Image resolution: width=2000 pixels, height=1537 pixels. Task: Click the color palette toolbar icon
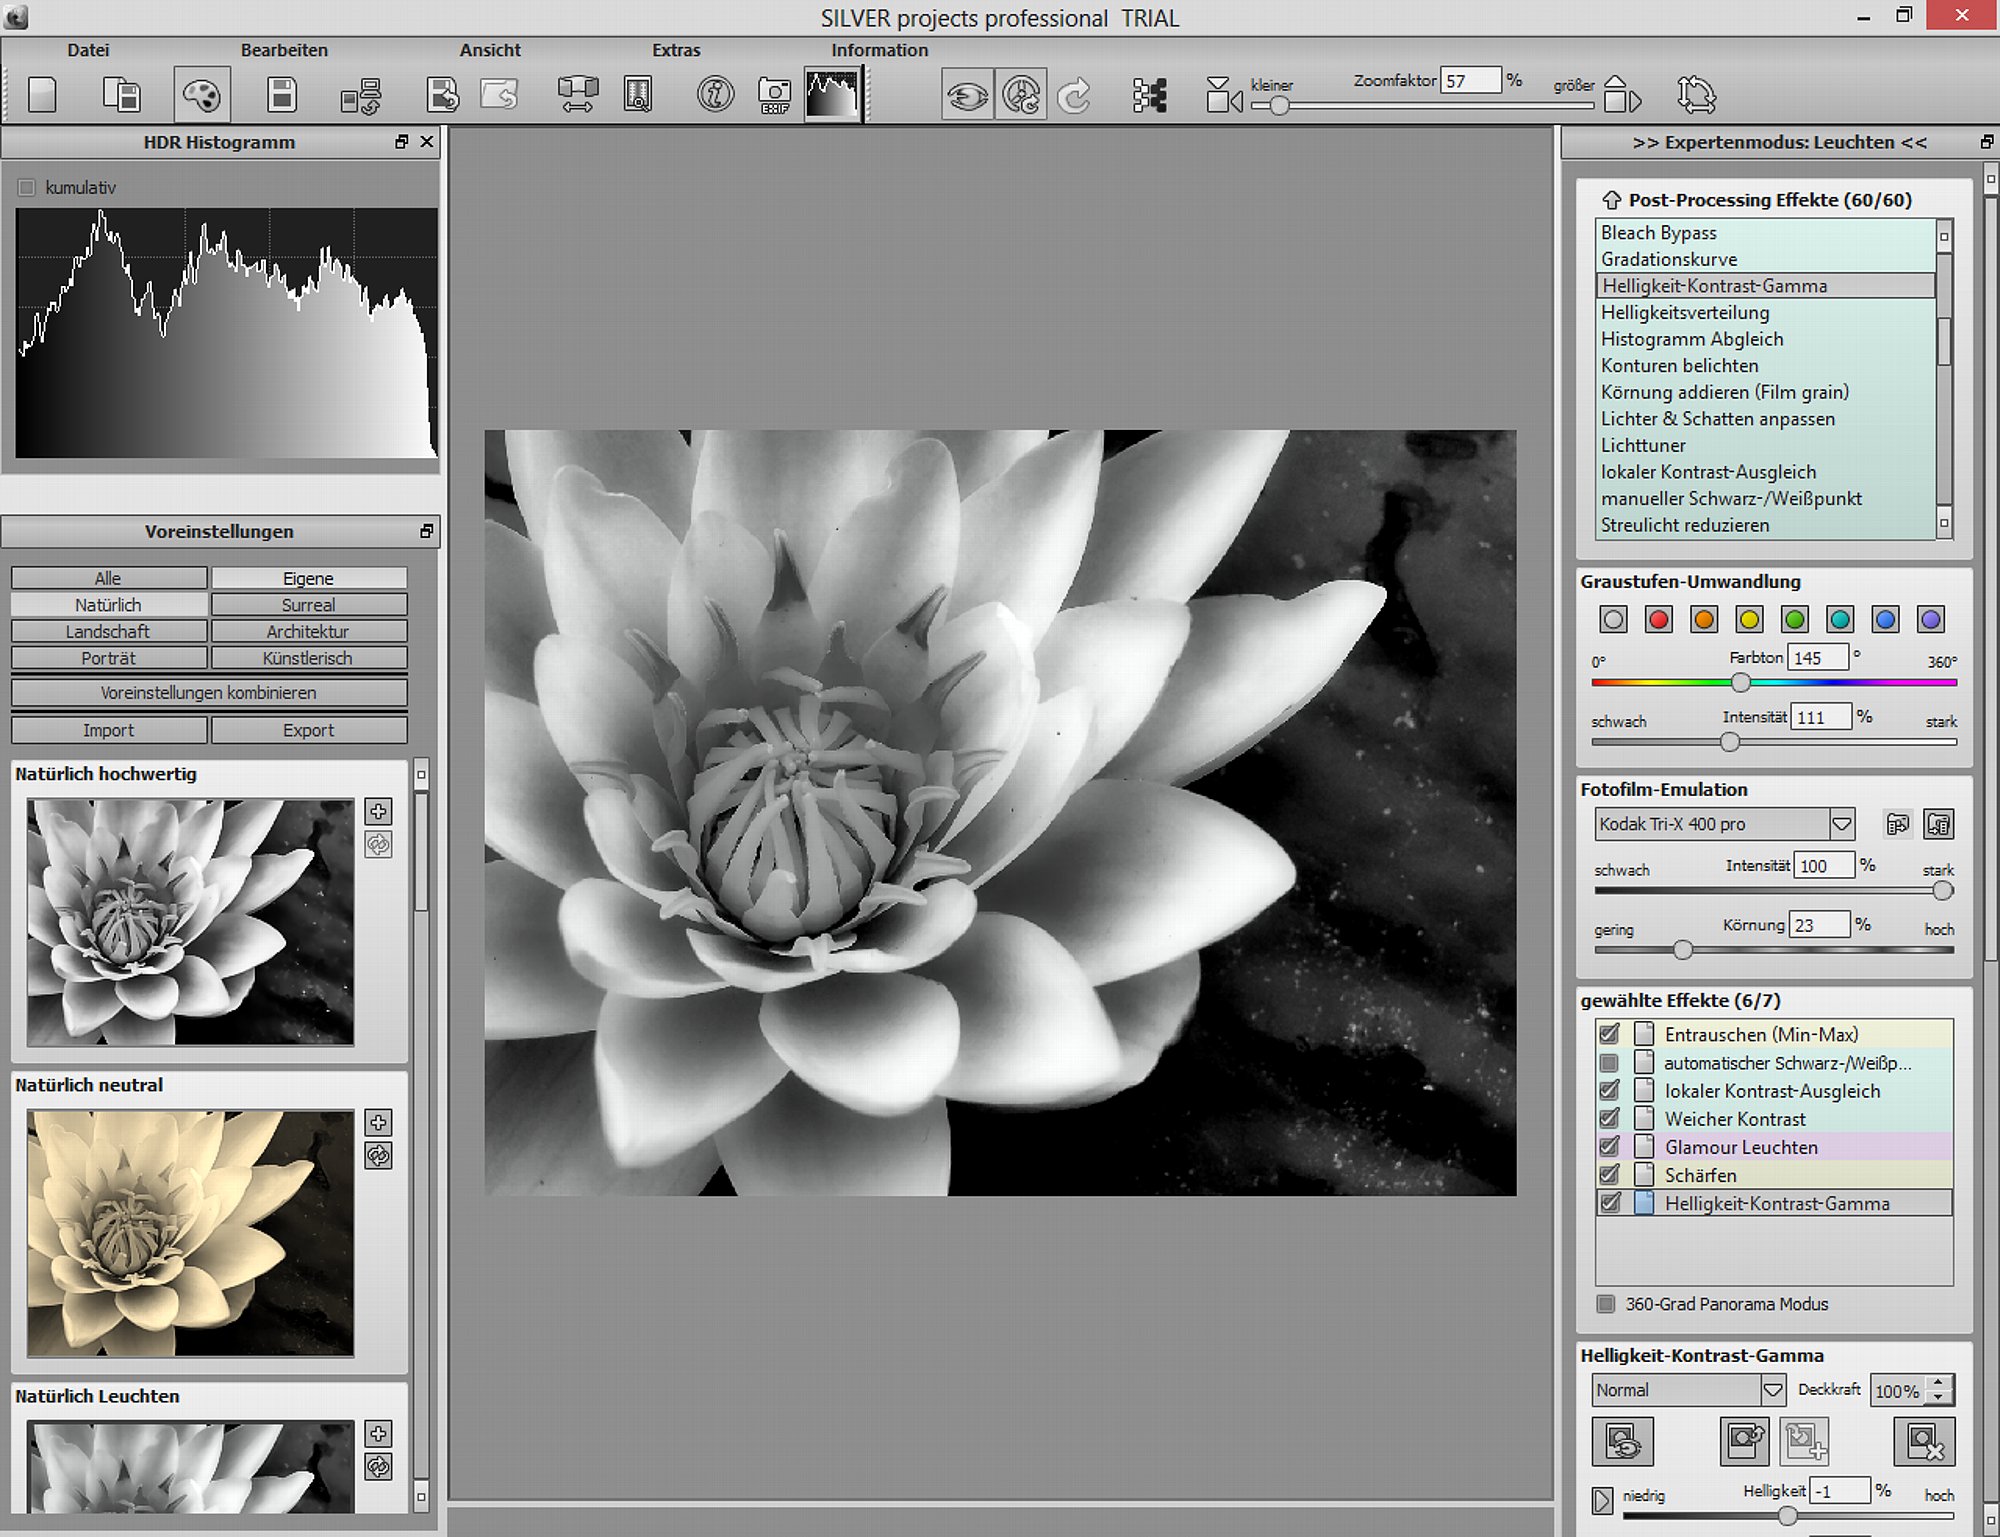click(x=202, y=96)
